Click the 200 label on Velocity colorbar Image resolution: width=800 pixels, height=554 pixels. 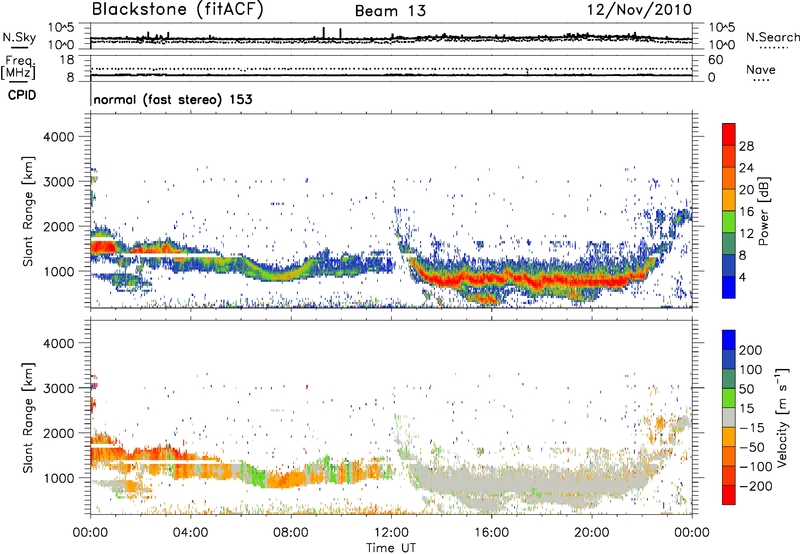tap(751, 350)
